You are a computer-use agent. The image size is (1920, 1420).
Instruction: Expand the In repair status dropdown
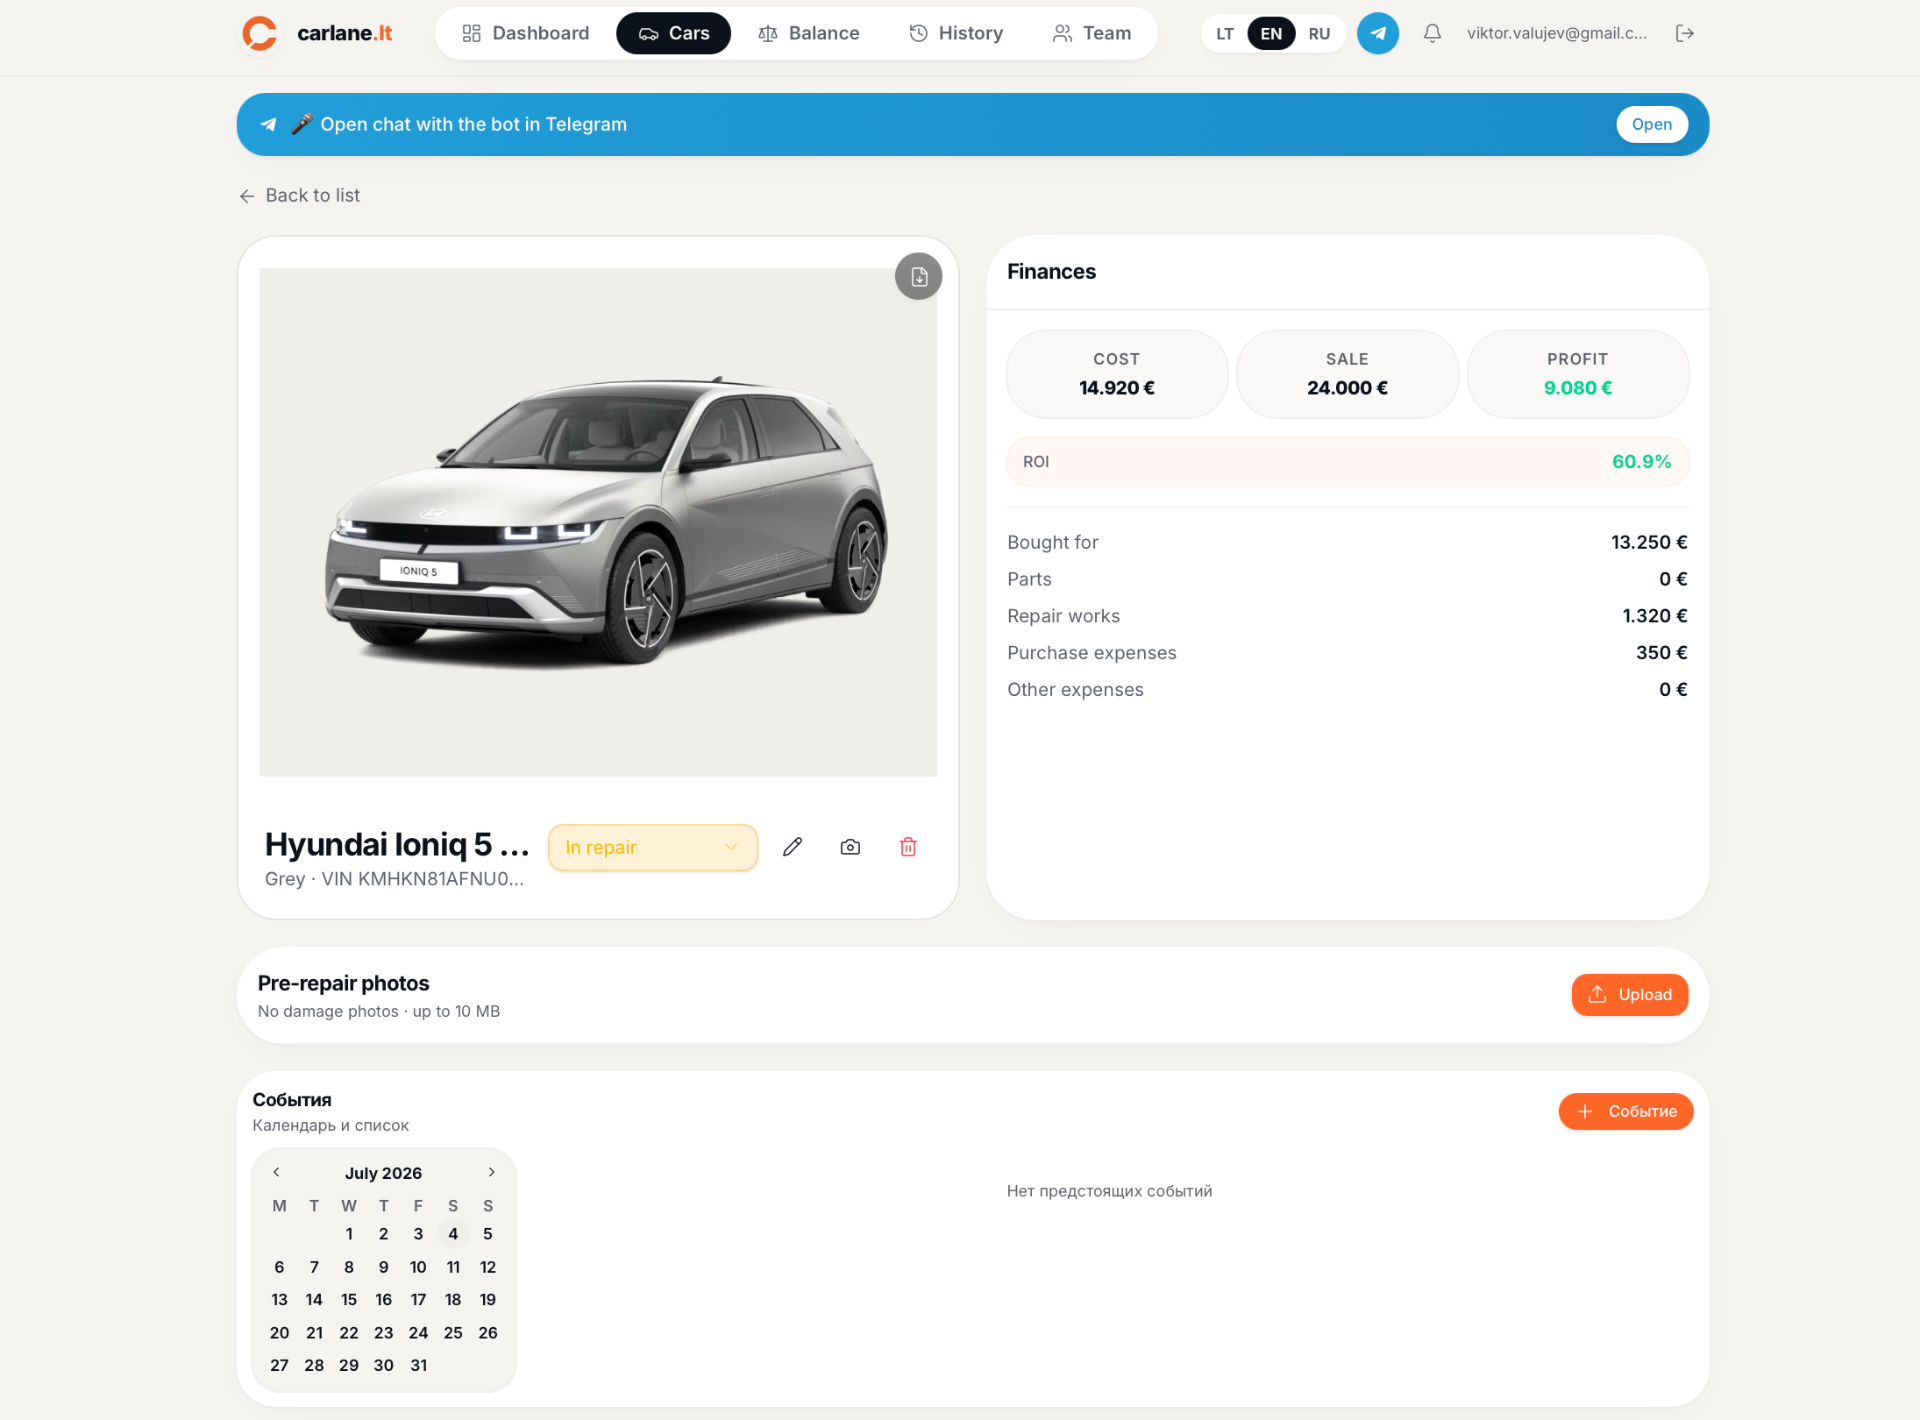coord(653,847)
